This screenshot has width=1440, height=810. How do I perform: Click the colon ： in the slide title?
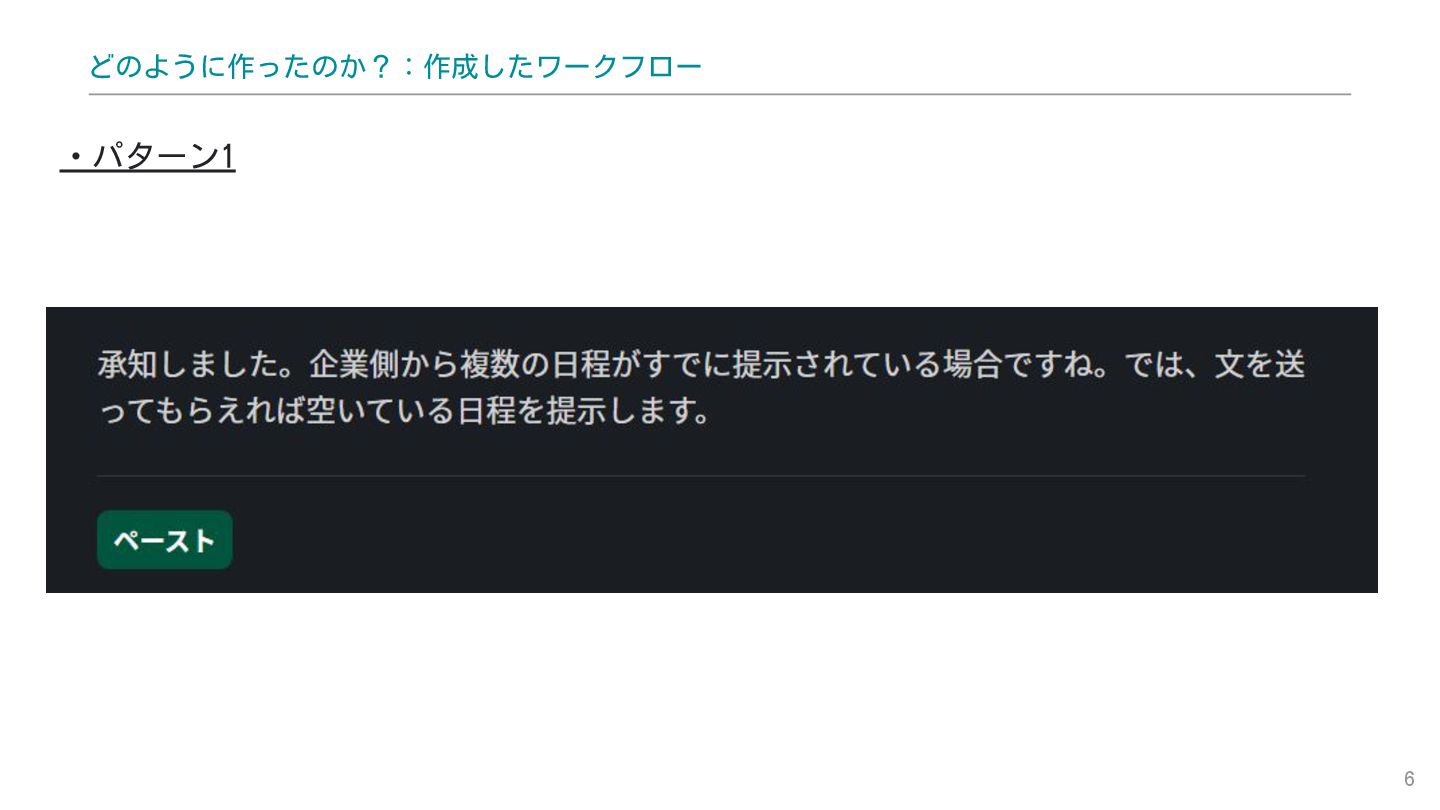[x=406, y=67]
